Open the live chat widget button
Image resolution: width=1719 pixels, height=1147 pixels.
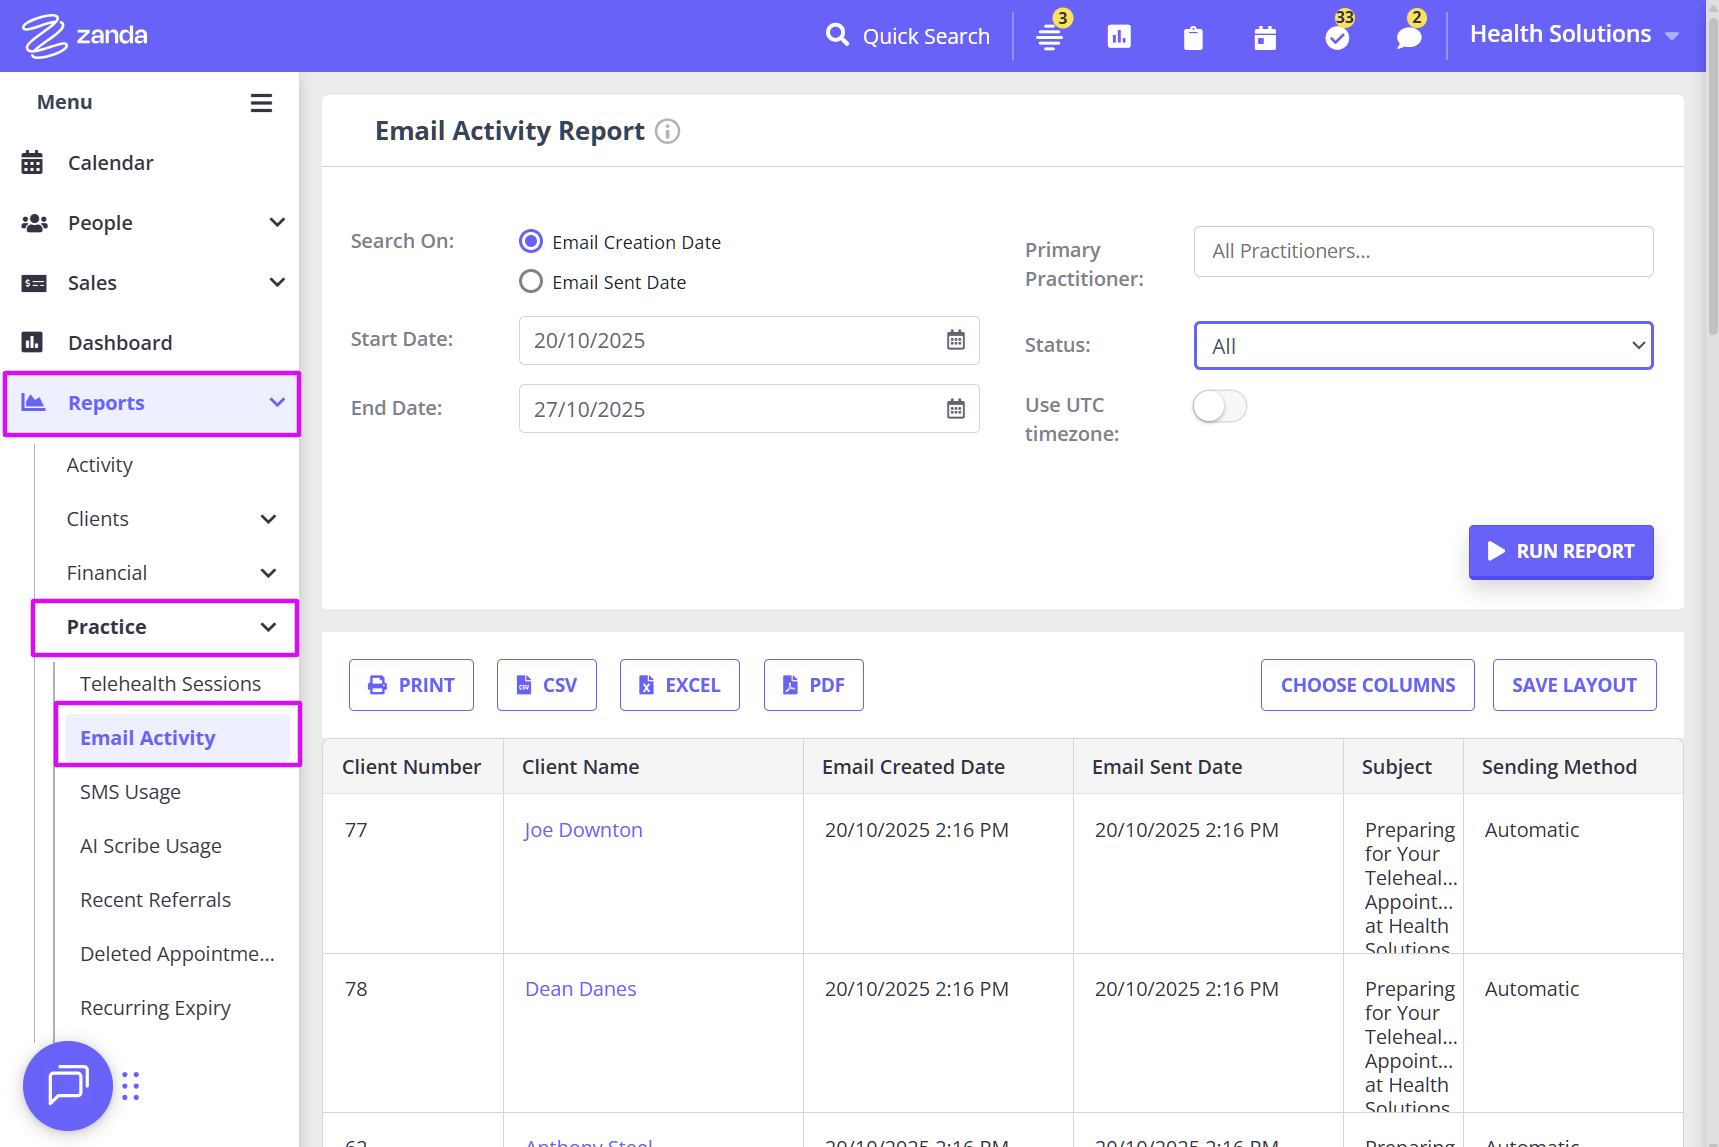[68, 1085]
